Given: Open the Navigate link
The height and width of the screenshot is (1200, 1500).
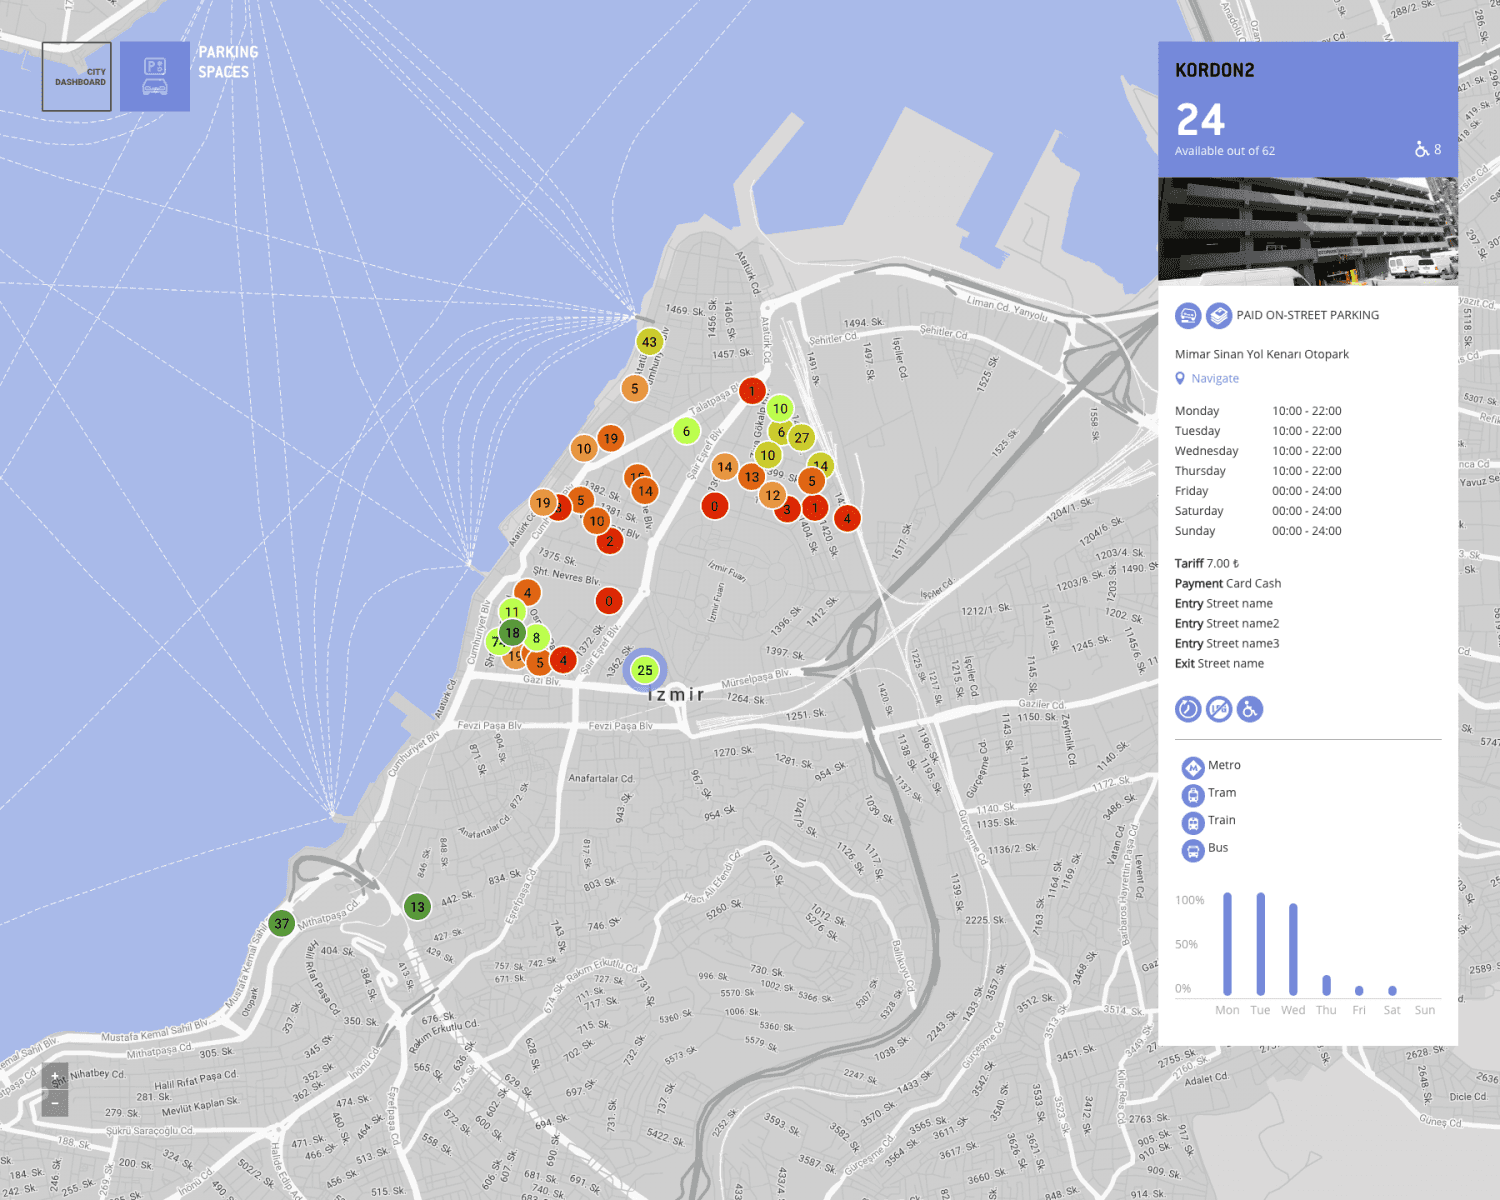Looking at the screenshot, I should pyautogui.click(x=1215, y=379).
